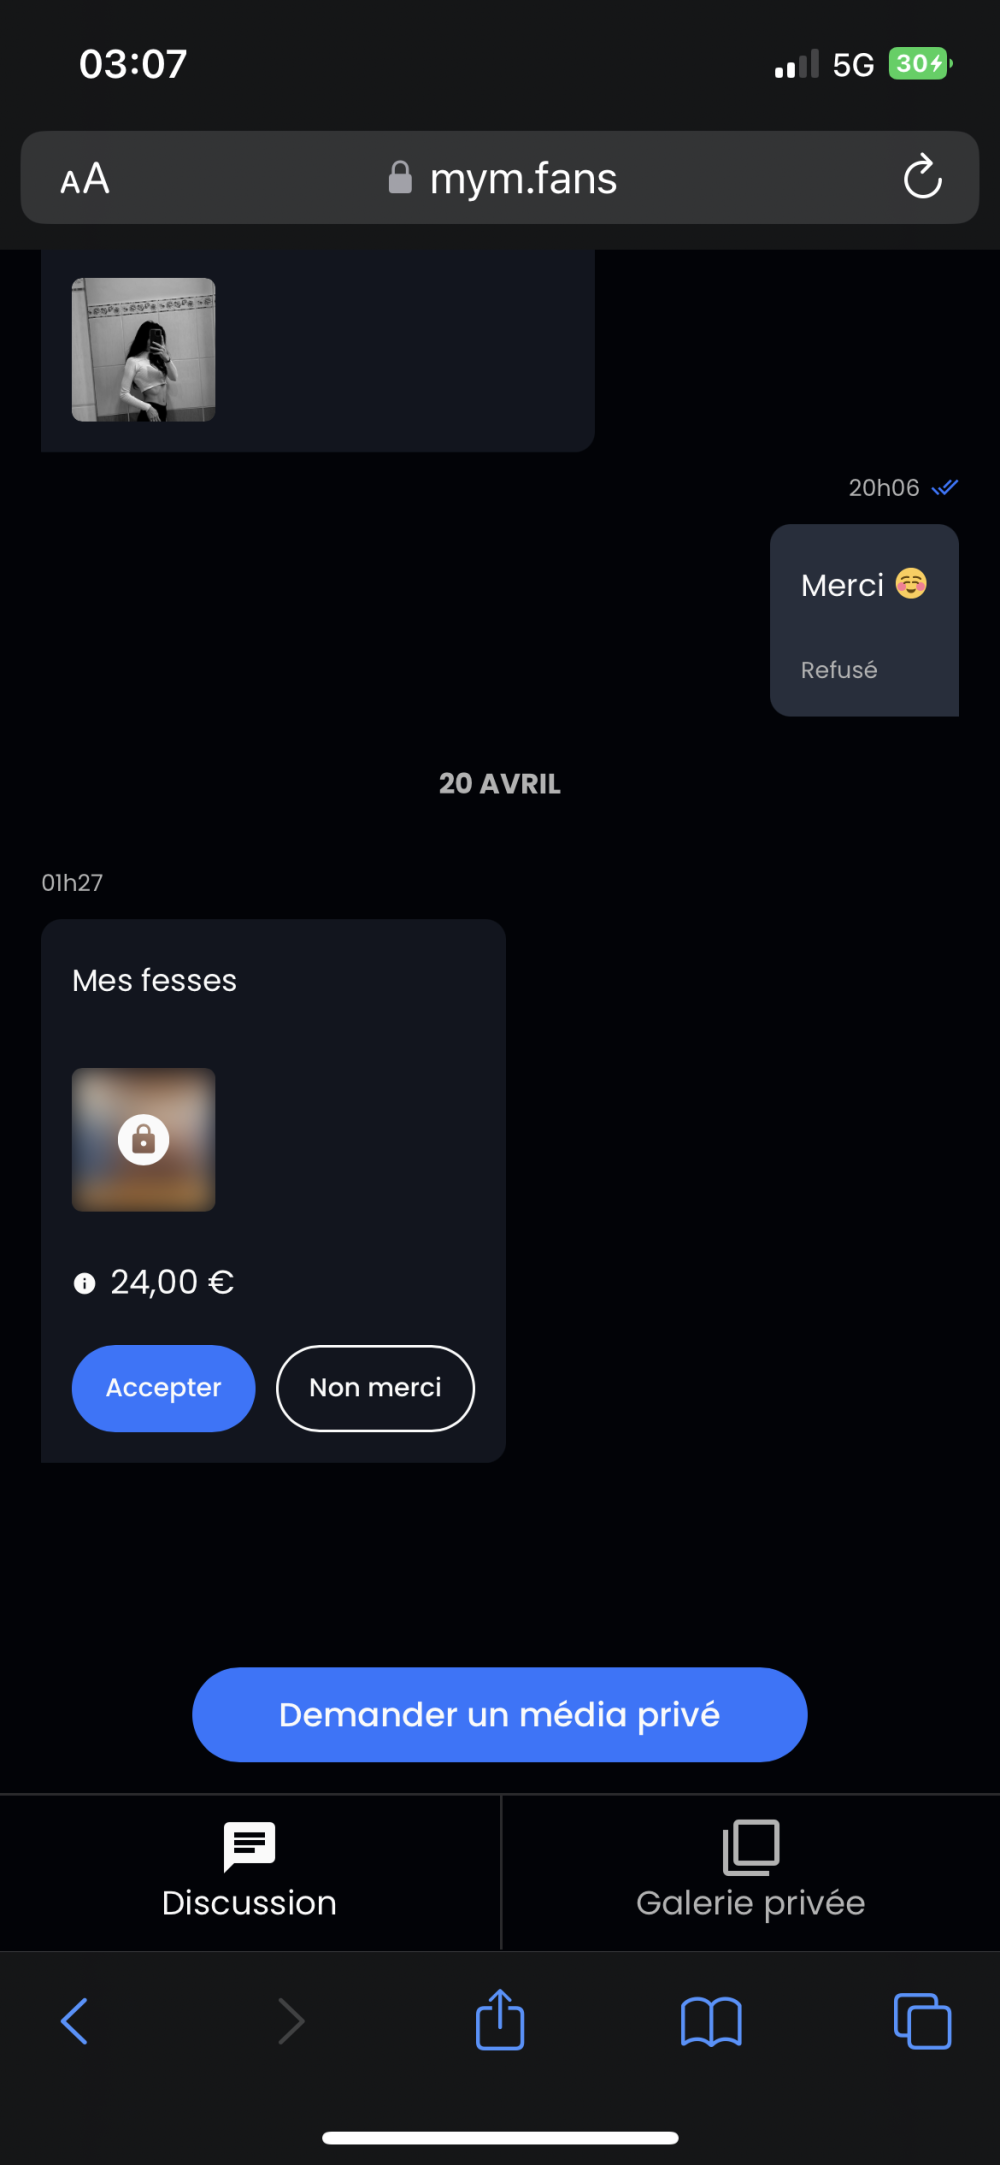Go back with Safari back arrow
This screenshot has height=2165, width=1000.
click(x=75, y=2021)
